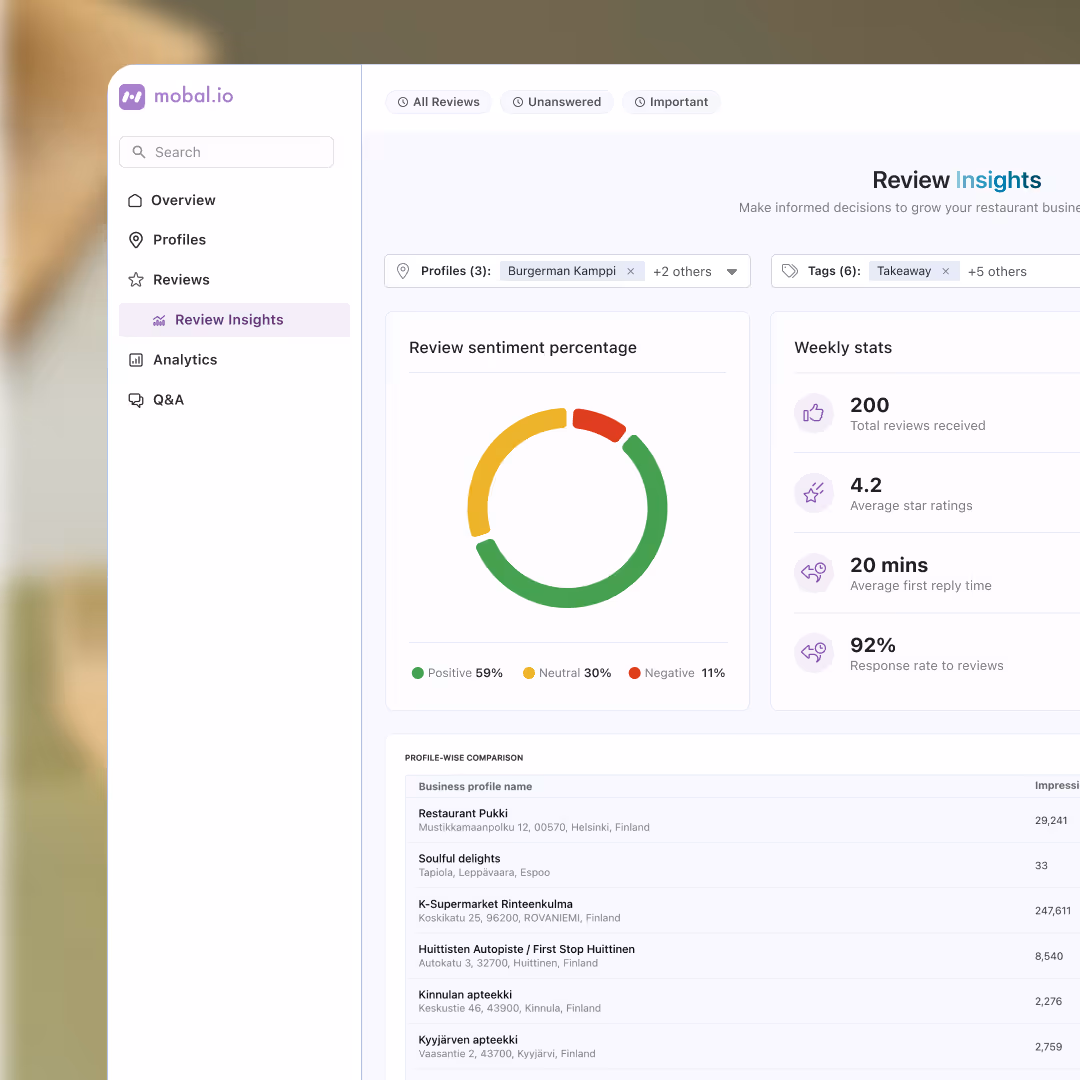Select the Unanswered filter chip

[x=557, y=102]
